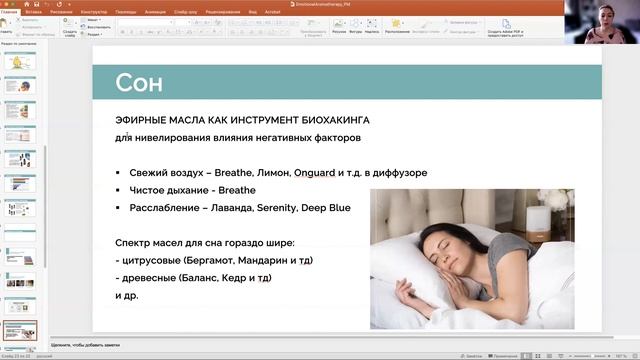Image resolution: width=640 pixels, height=360 pixels.
Task: Open the Слайд-шоу tab
Action: tap(185, 12)
